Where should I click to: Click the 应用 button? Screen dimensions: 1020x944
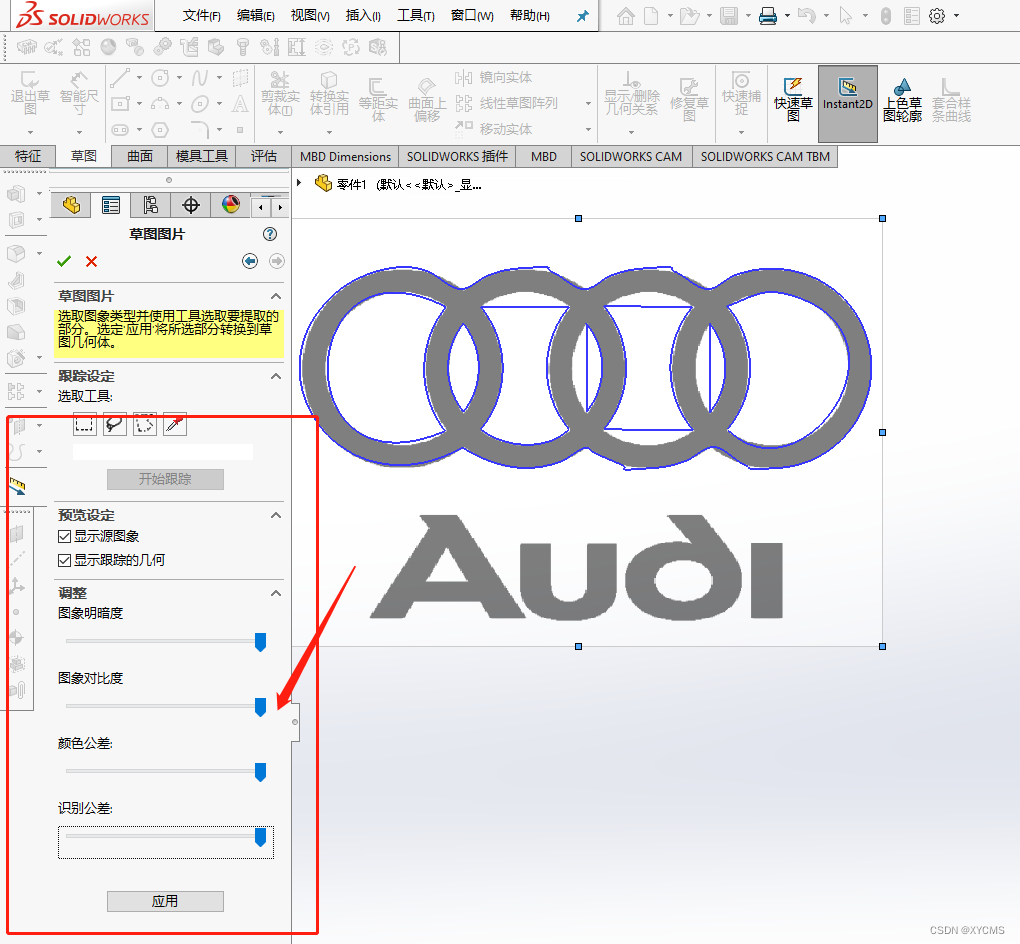click(x=165, y=901)
